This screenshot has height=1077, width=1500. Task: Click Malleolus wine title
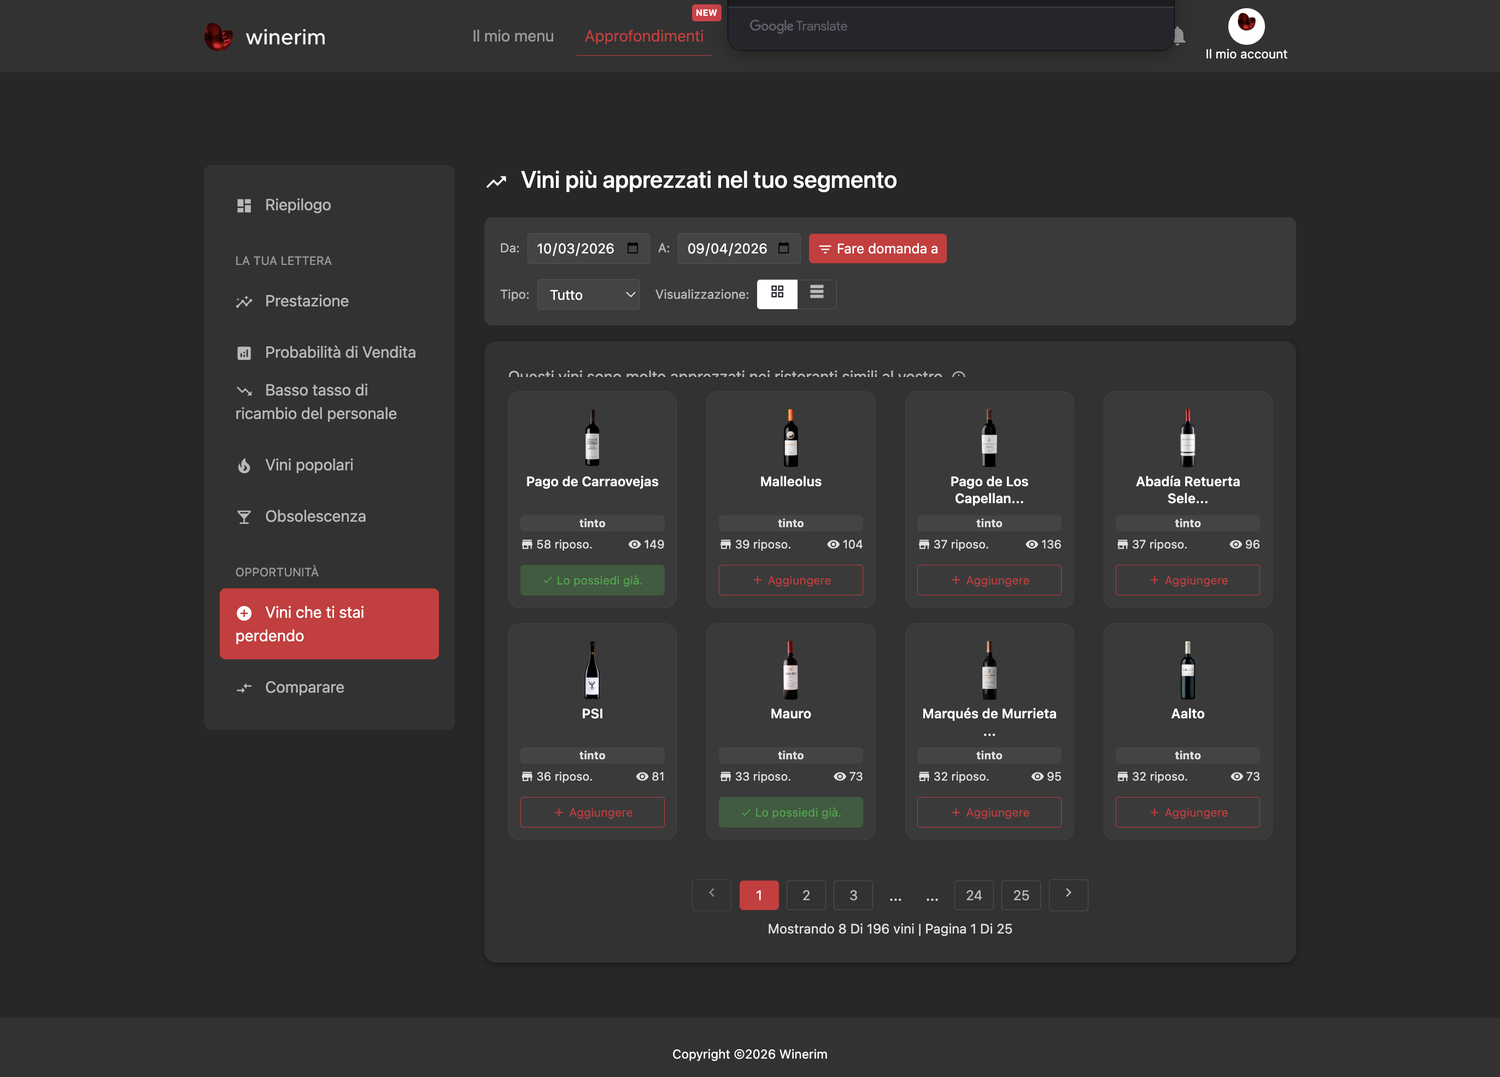pyautogui.click(x=791, y=482)
